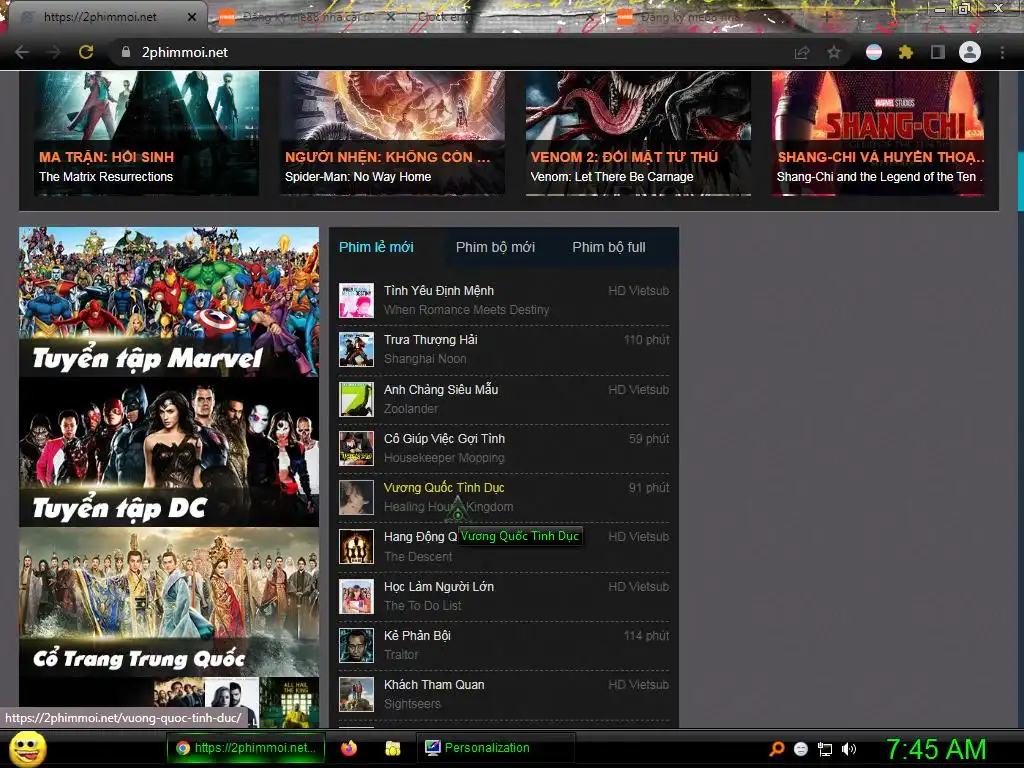Image resolution: width=1024 pixels, height=768 pixels.
Task: Open the Hang Động movie titled The Descent
Action: [x=421, y=537]
